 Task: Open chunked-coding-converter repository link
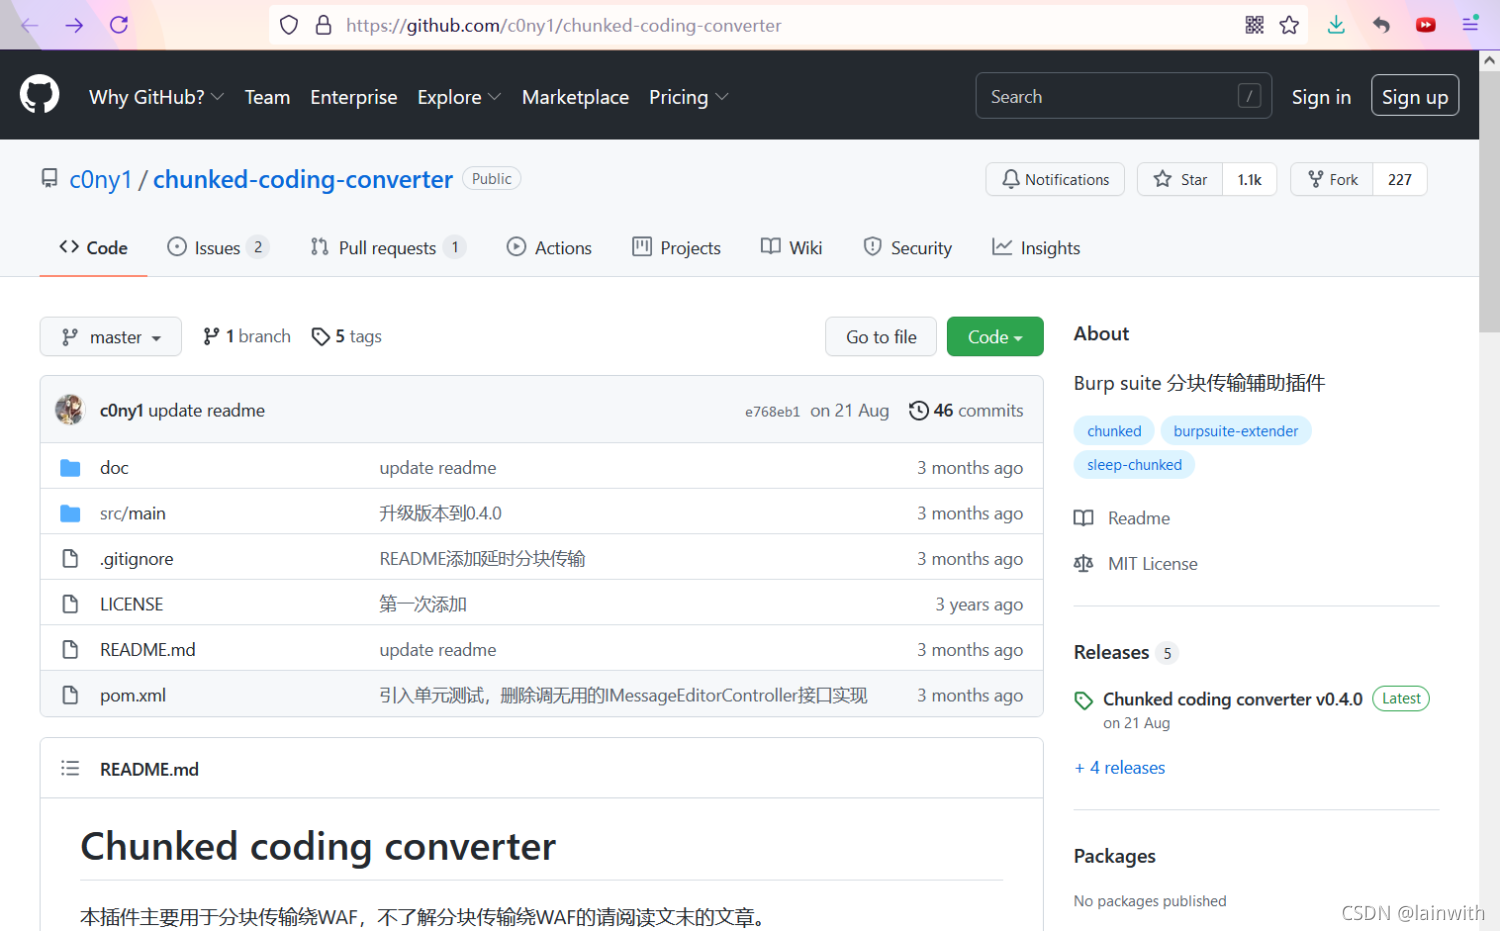tap(303, 179)
